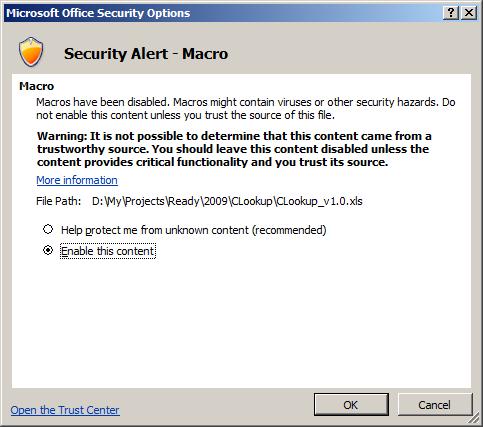
Task: Click the File Path label
Action: point(59,201)
